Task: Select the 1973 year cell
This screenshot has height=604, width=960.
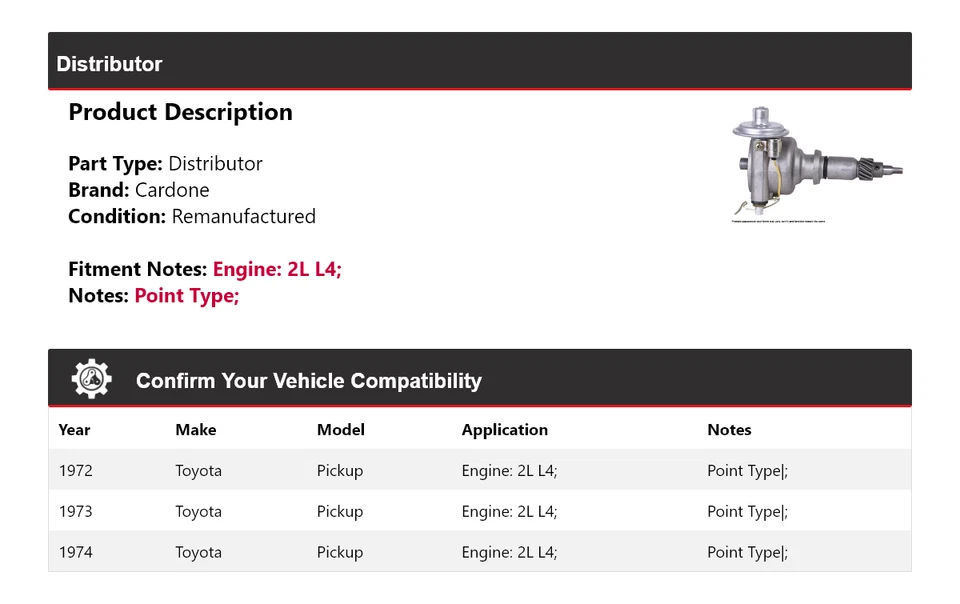Action: click(75, 512)
